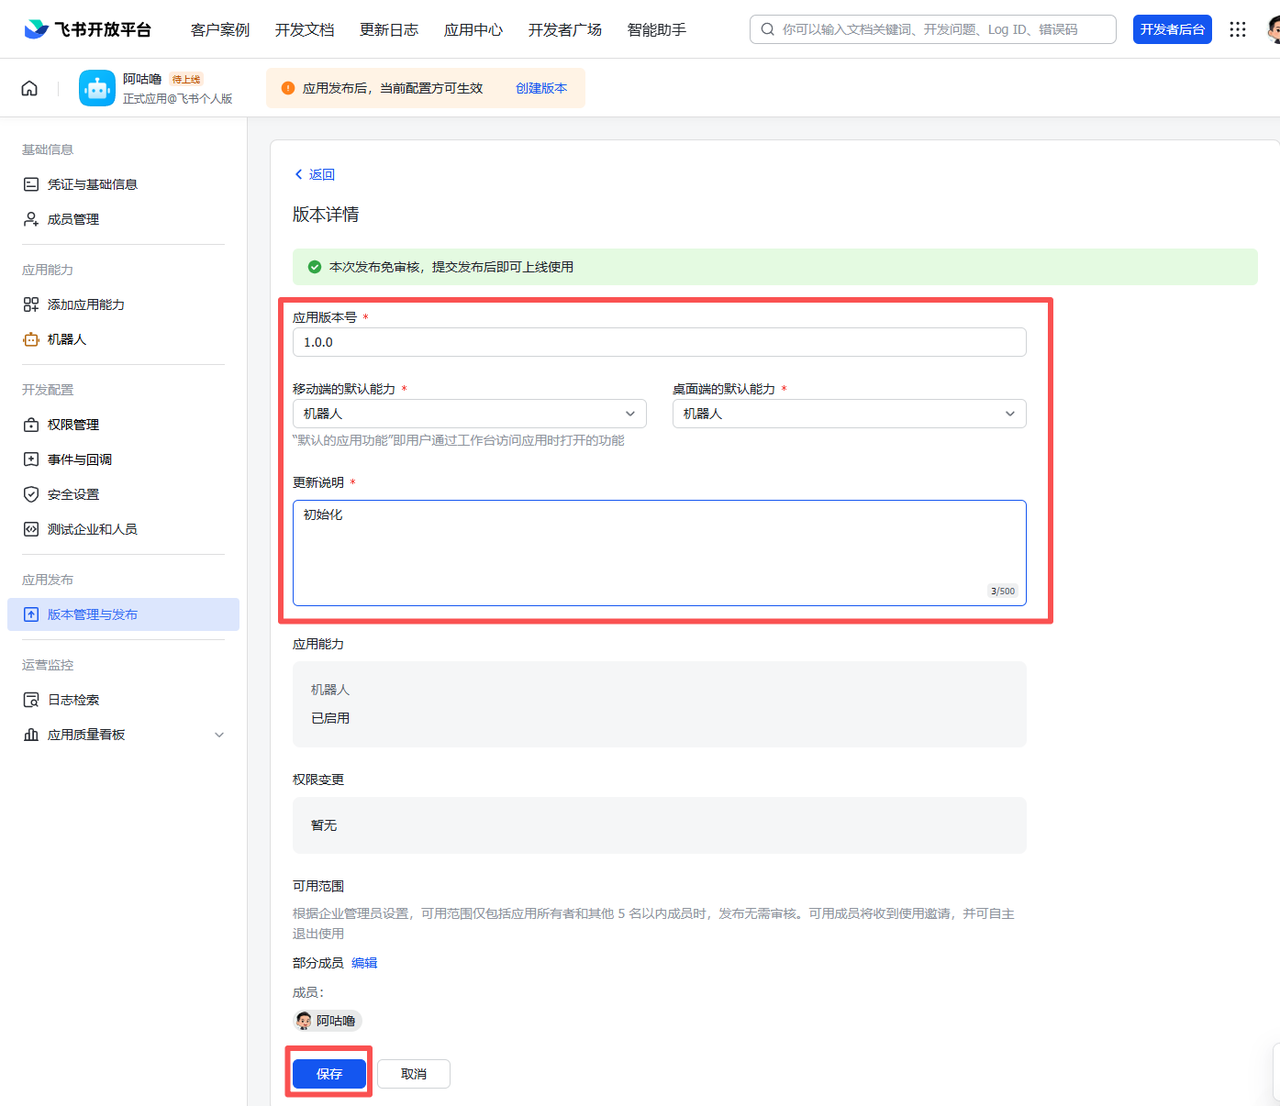Open 安全设置 in the sidebar
The width and height of the screenshot is (1280, 1106).
[x=73, y=495]
